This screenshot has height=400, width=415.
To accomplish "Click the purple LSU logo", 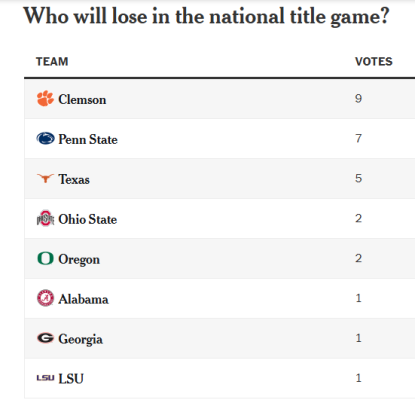I will 45,378.
